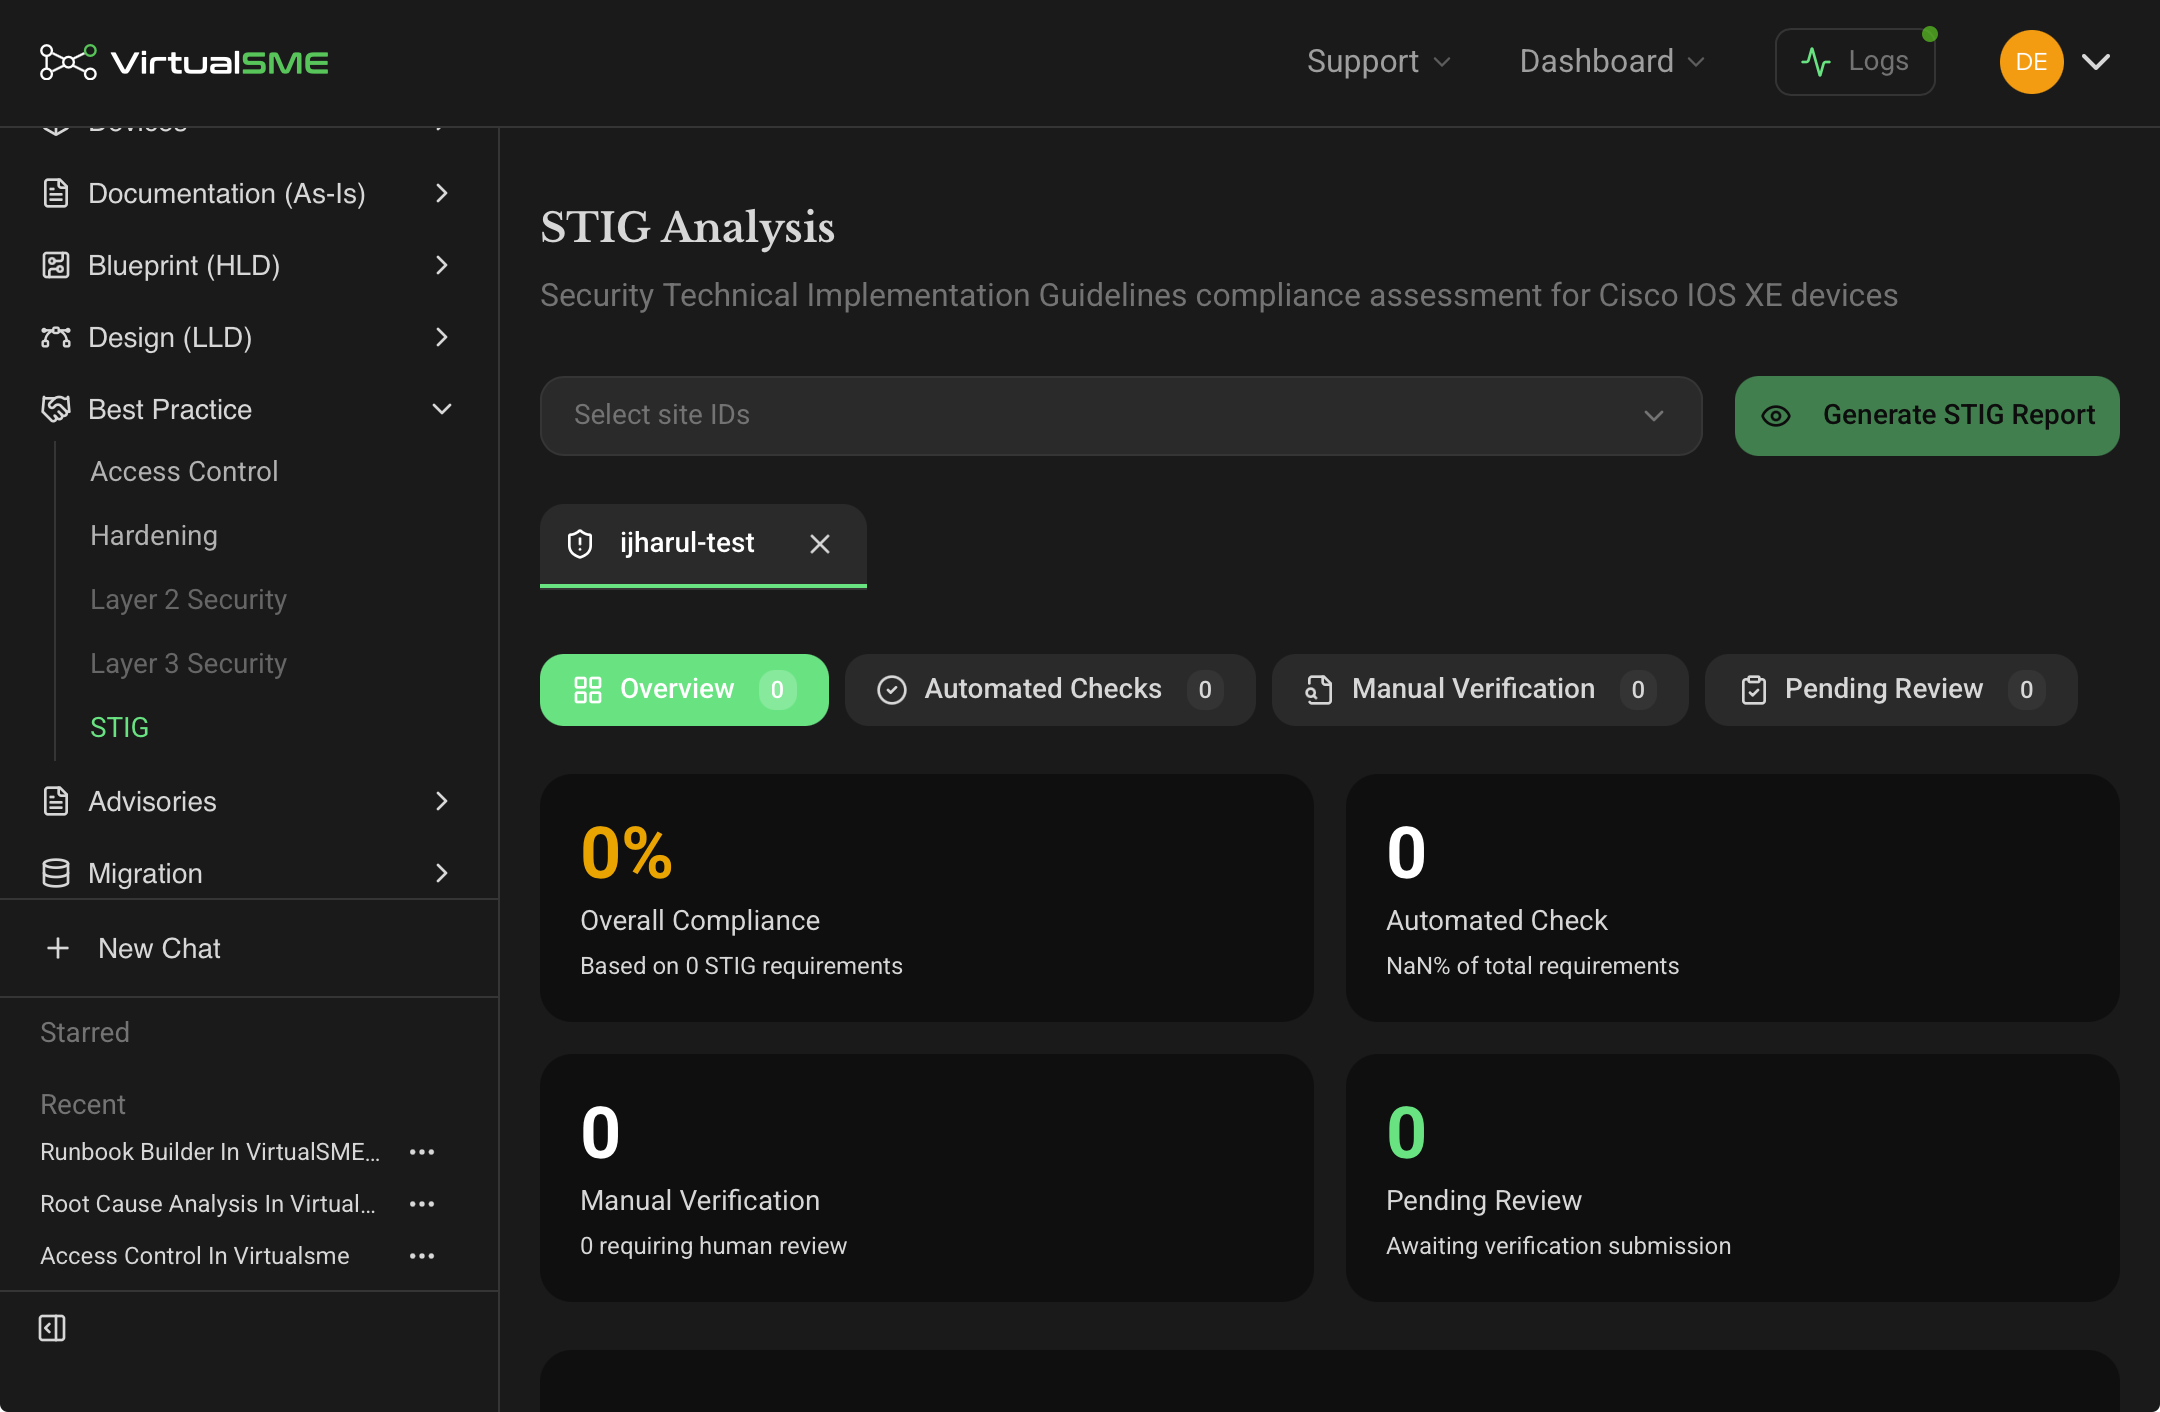
Task: Click 'Awaiting verification submission' text
Action: [x=1559, y=1246]
